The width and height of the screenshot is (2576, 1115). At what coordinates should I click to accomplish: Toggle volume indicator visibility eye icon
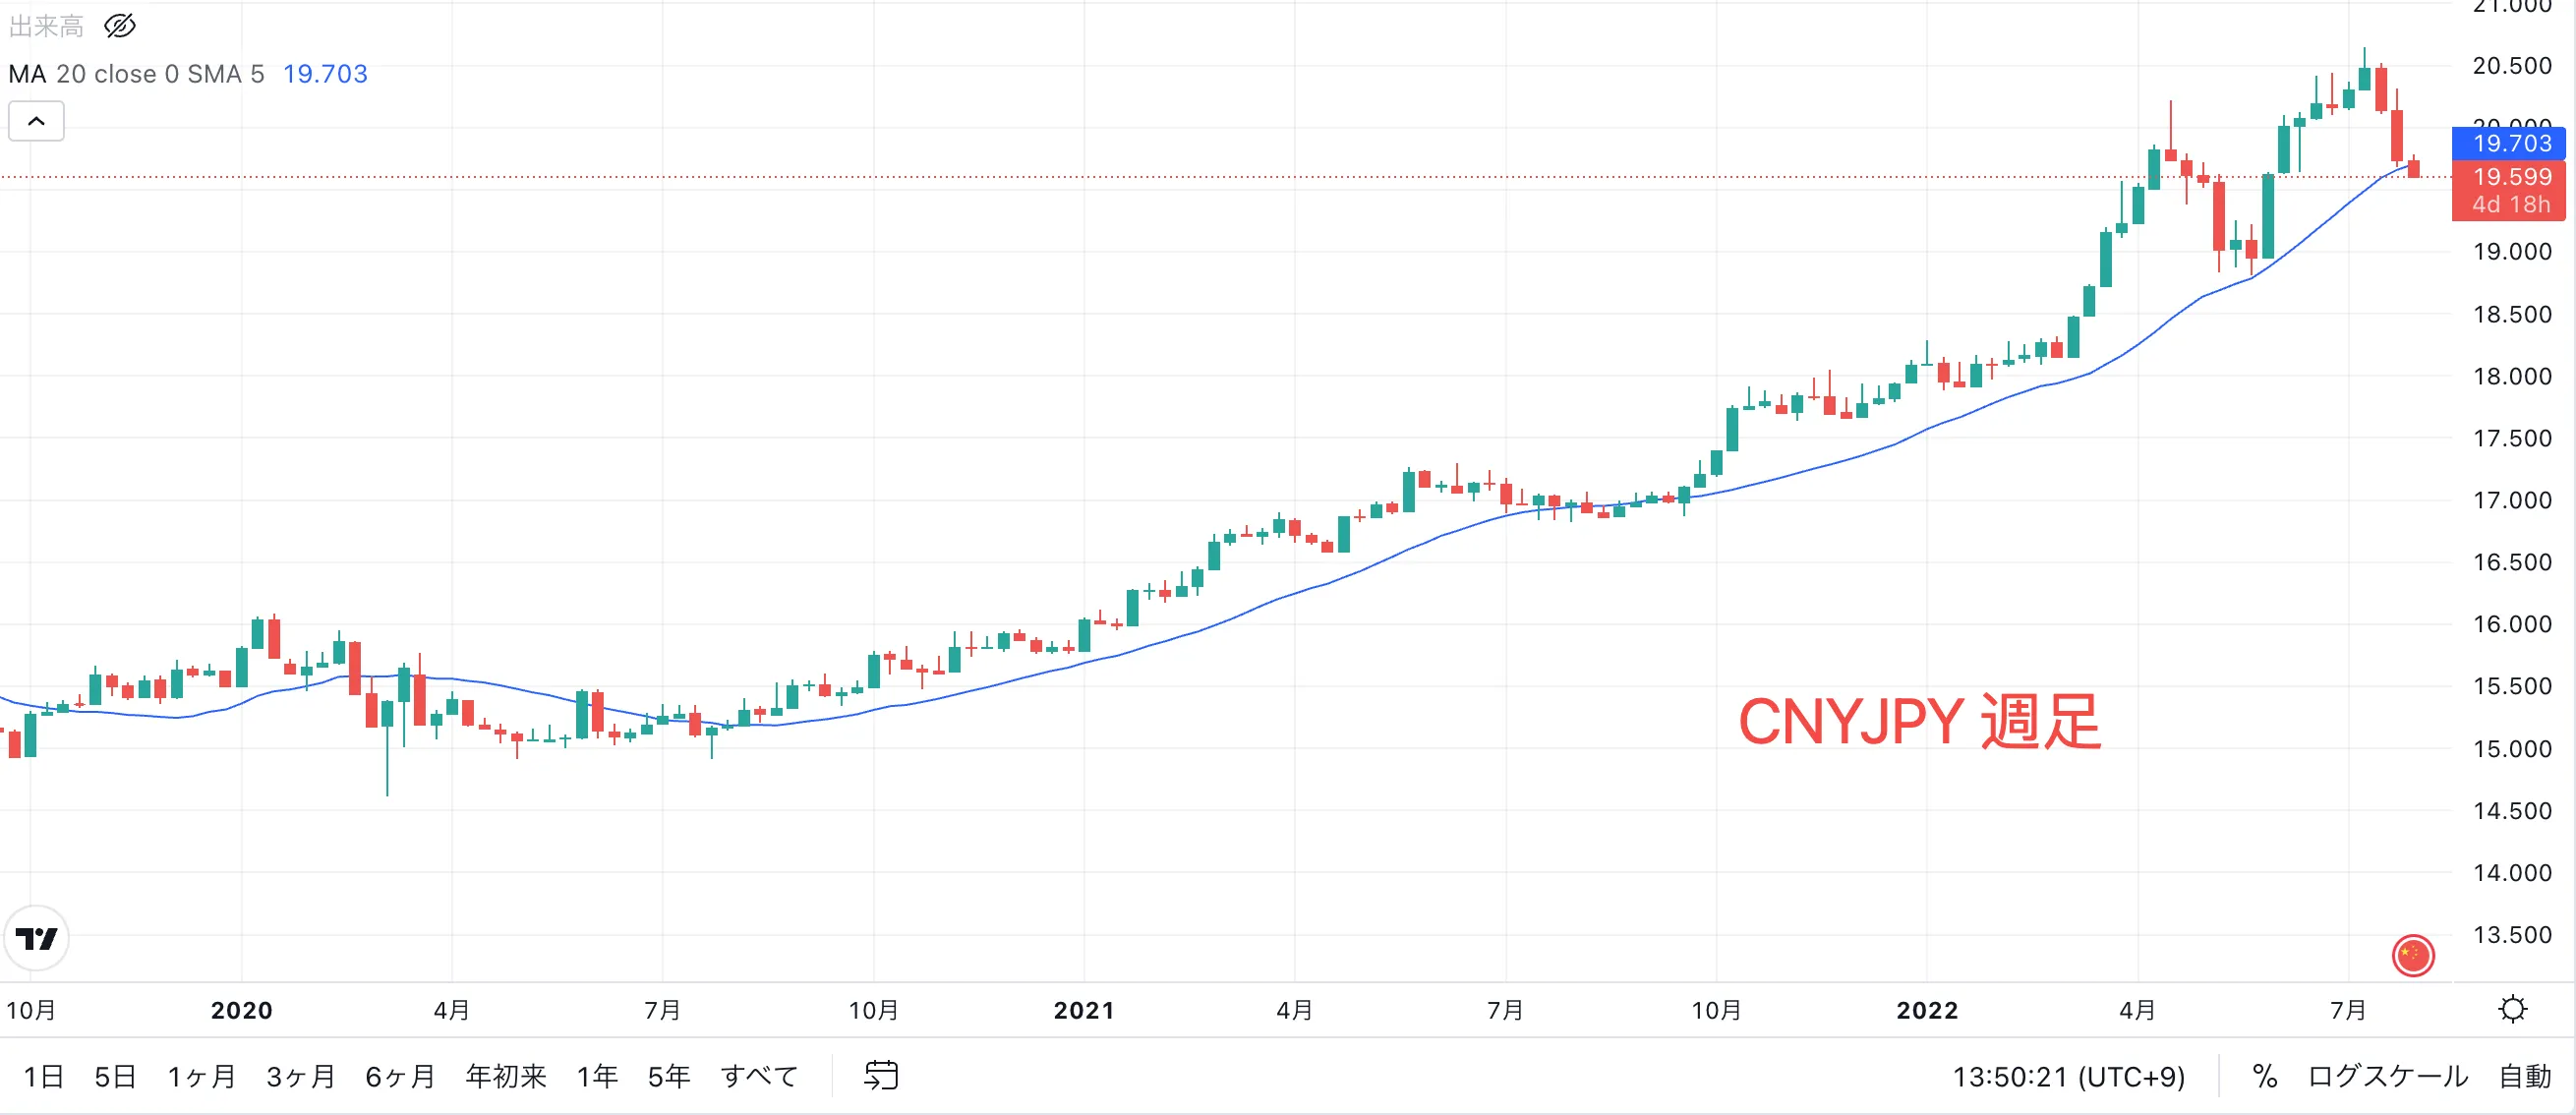coord(120,26)
